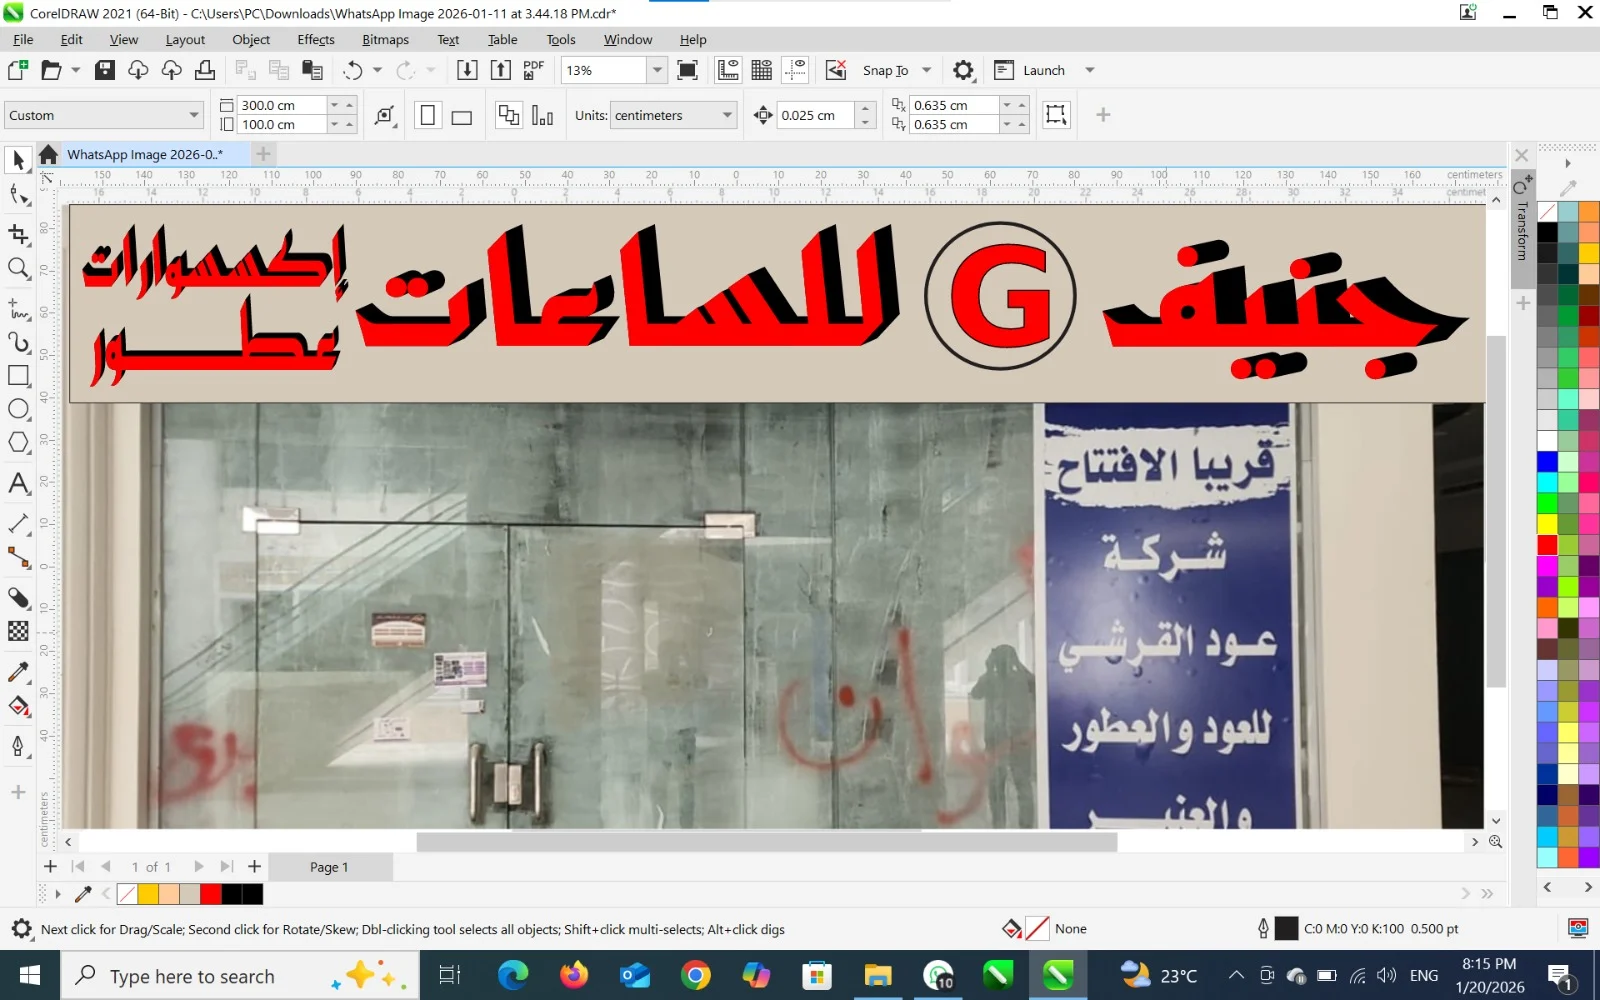Open the Custom page size dropdown
Viewport: 1600px width, 1000px height.
(x=194, y=116)
